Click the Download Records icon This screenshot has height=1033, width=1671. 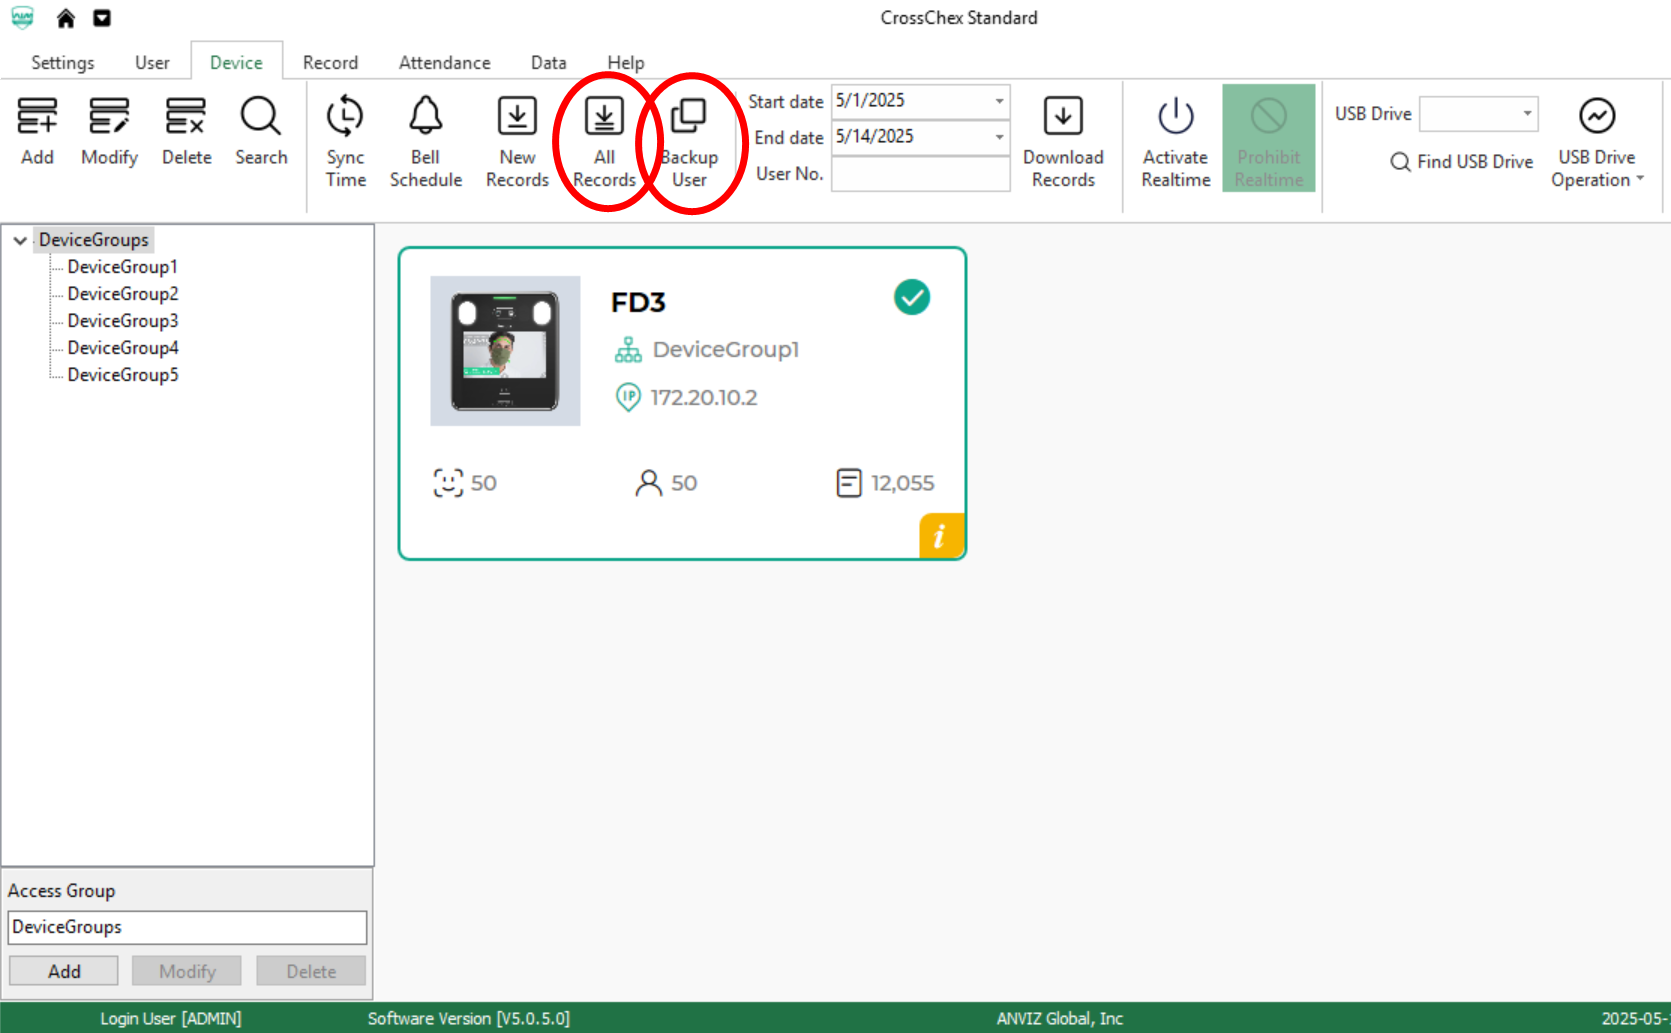(x=1063, y=116)
